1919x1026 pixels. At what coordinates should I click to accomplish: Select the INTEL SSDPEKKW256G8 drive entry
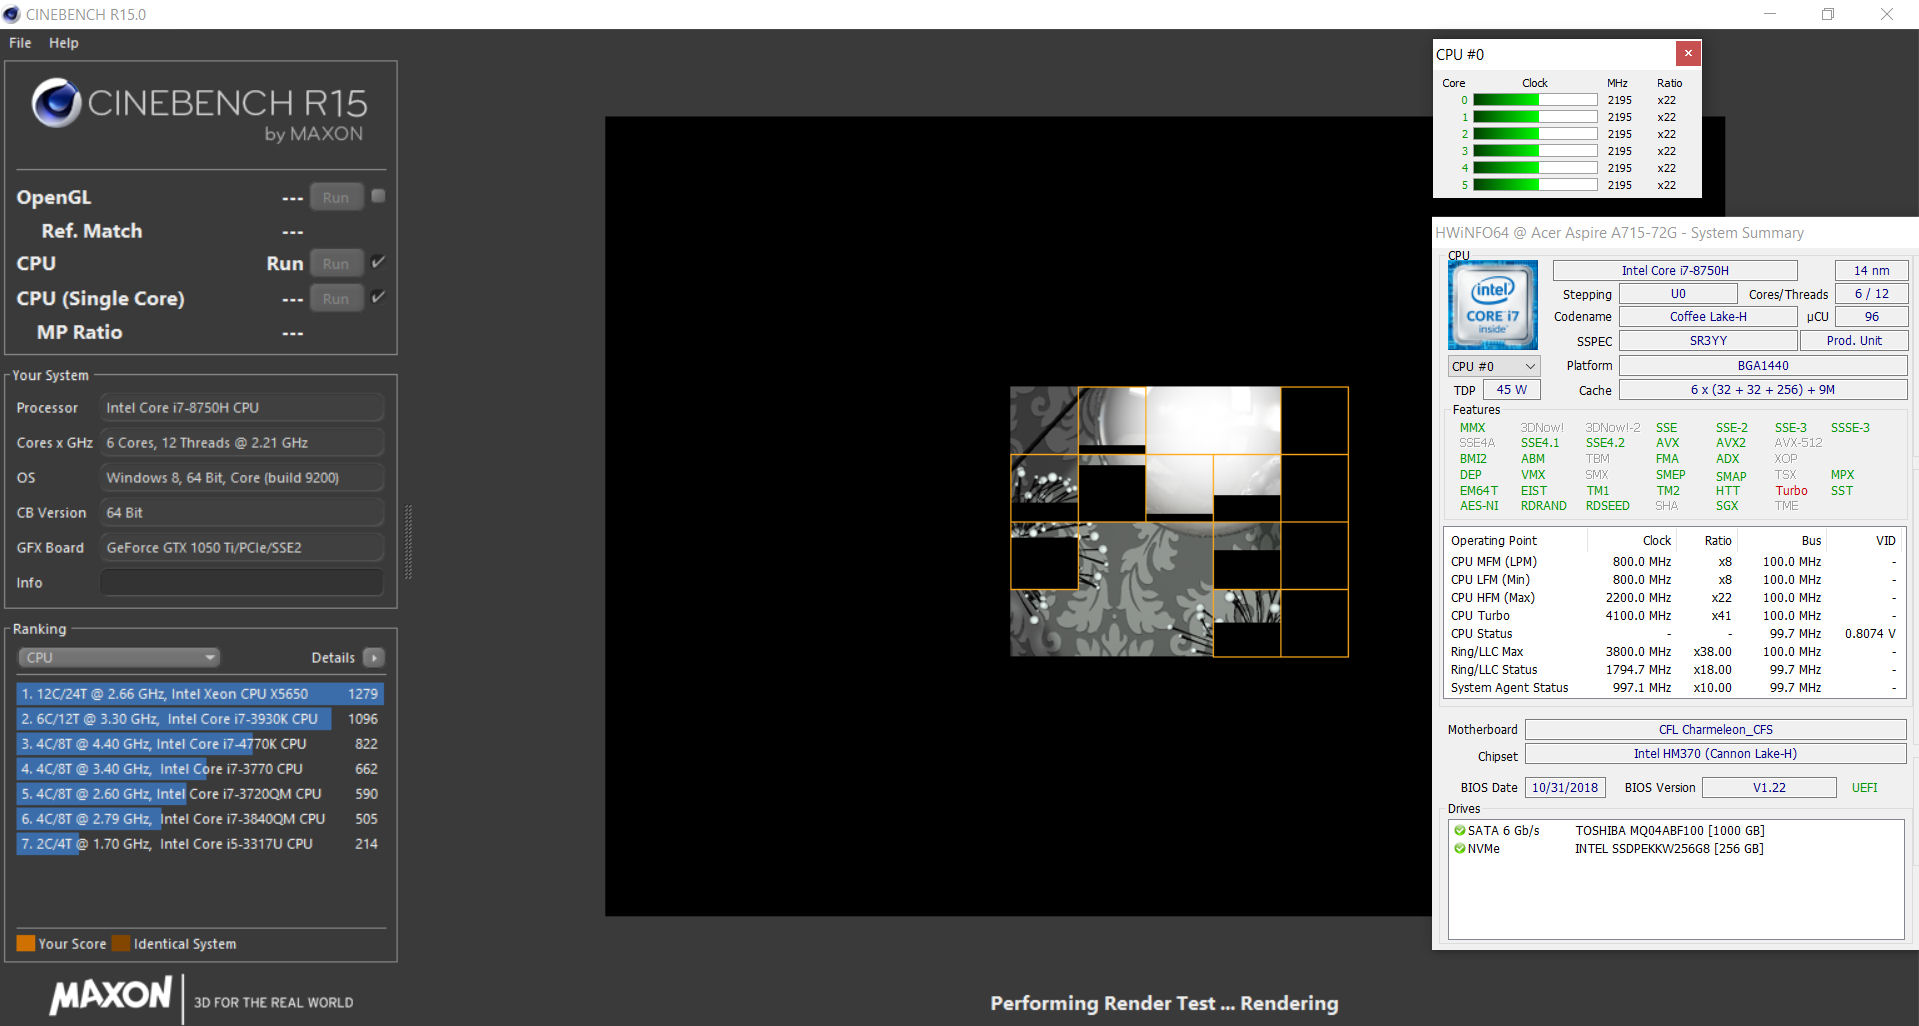[1669, 848]
